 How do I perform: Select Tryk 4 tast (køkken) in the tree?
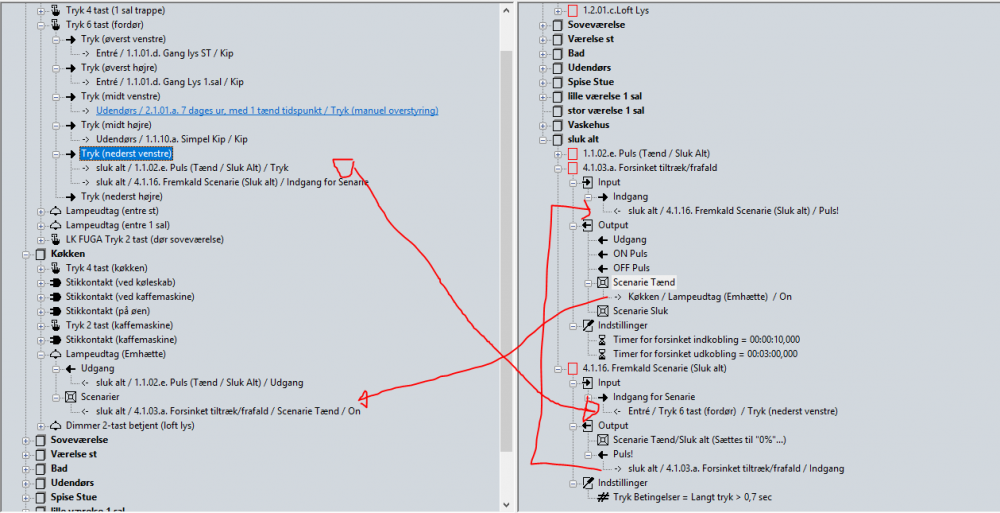click(x=107, y=268)
